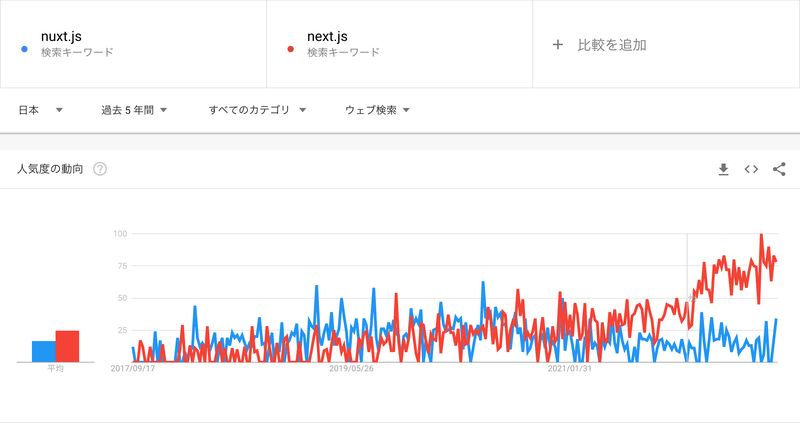Expand the 日本 region dropdown
The width and height of the screenshot is (800, 423).
click(40, 110)
